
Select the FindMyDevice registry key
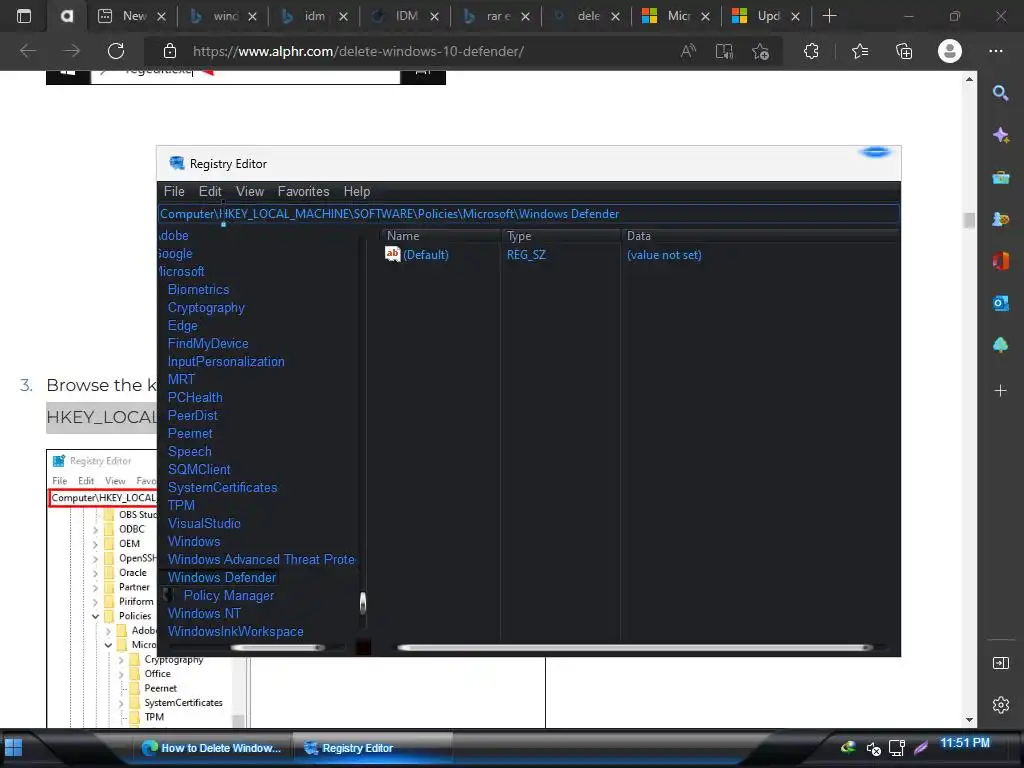[x=208, y=344]
